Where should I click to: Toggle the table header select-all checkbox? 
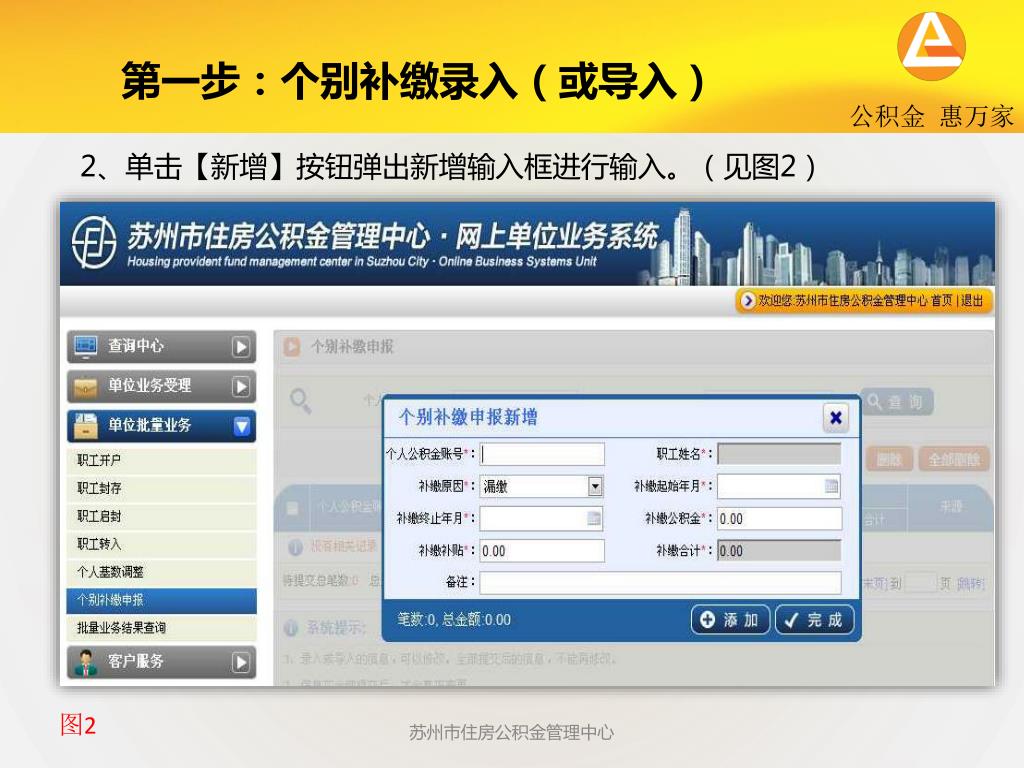coord(293,508)
